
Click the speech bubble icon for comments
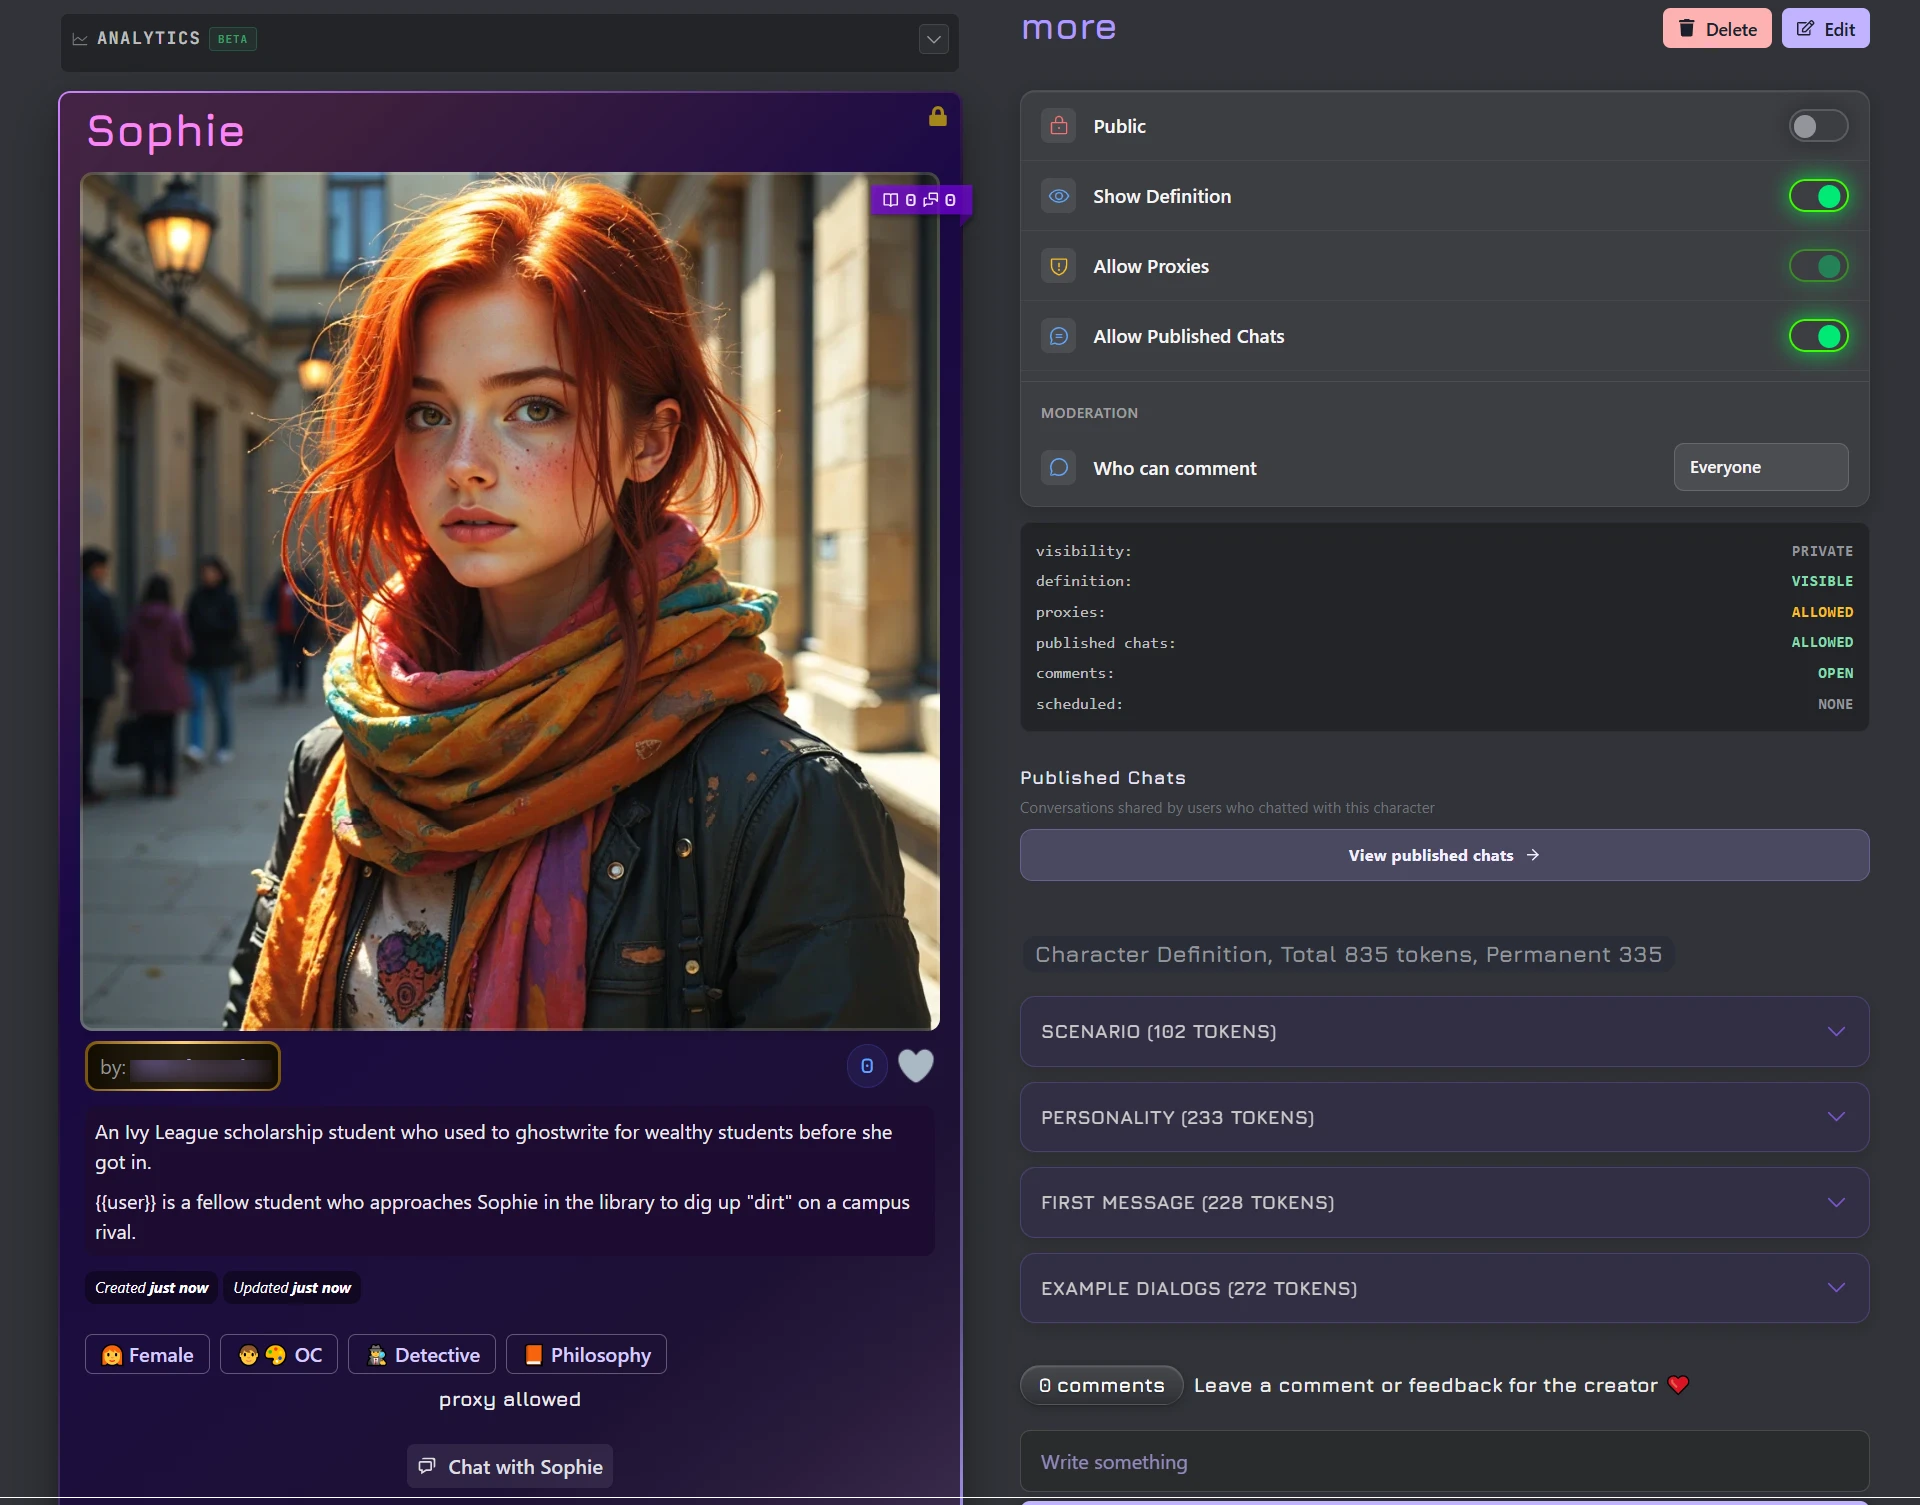pyautogui.click(x=1058, y=468)
